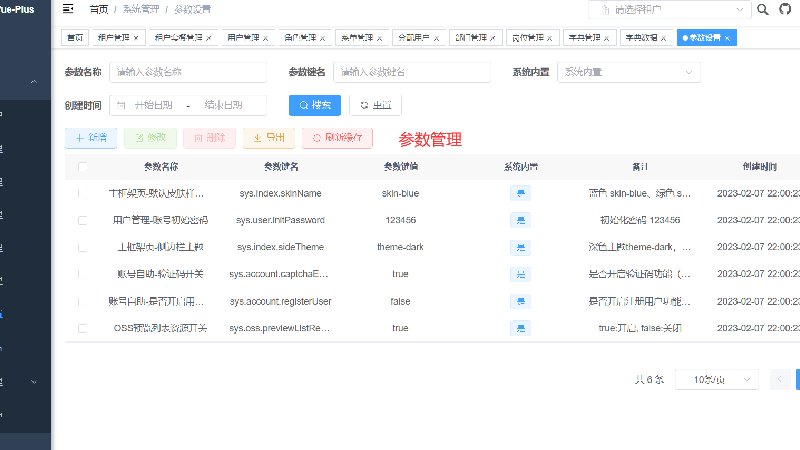Toggle the select-all checkbox in table header
800x450 pixels.
[82, 167]
